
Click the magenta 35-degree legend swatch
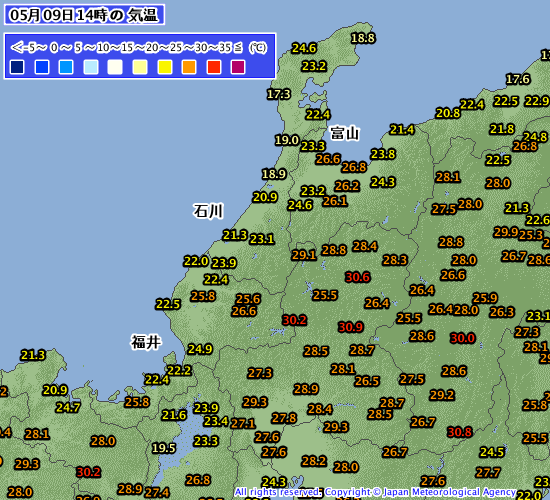click(x=238, y=67)
